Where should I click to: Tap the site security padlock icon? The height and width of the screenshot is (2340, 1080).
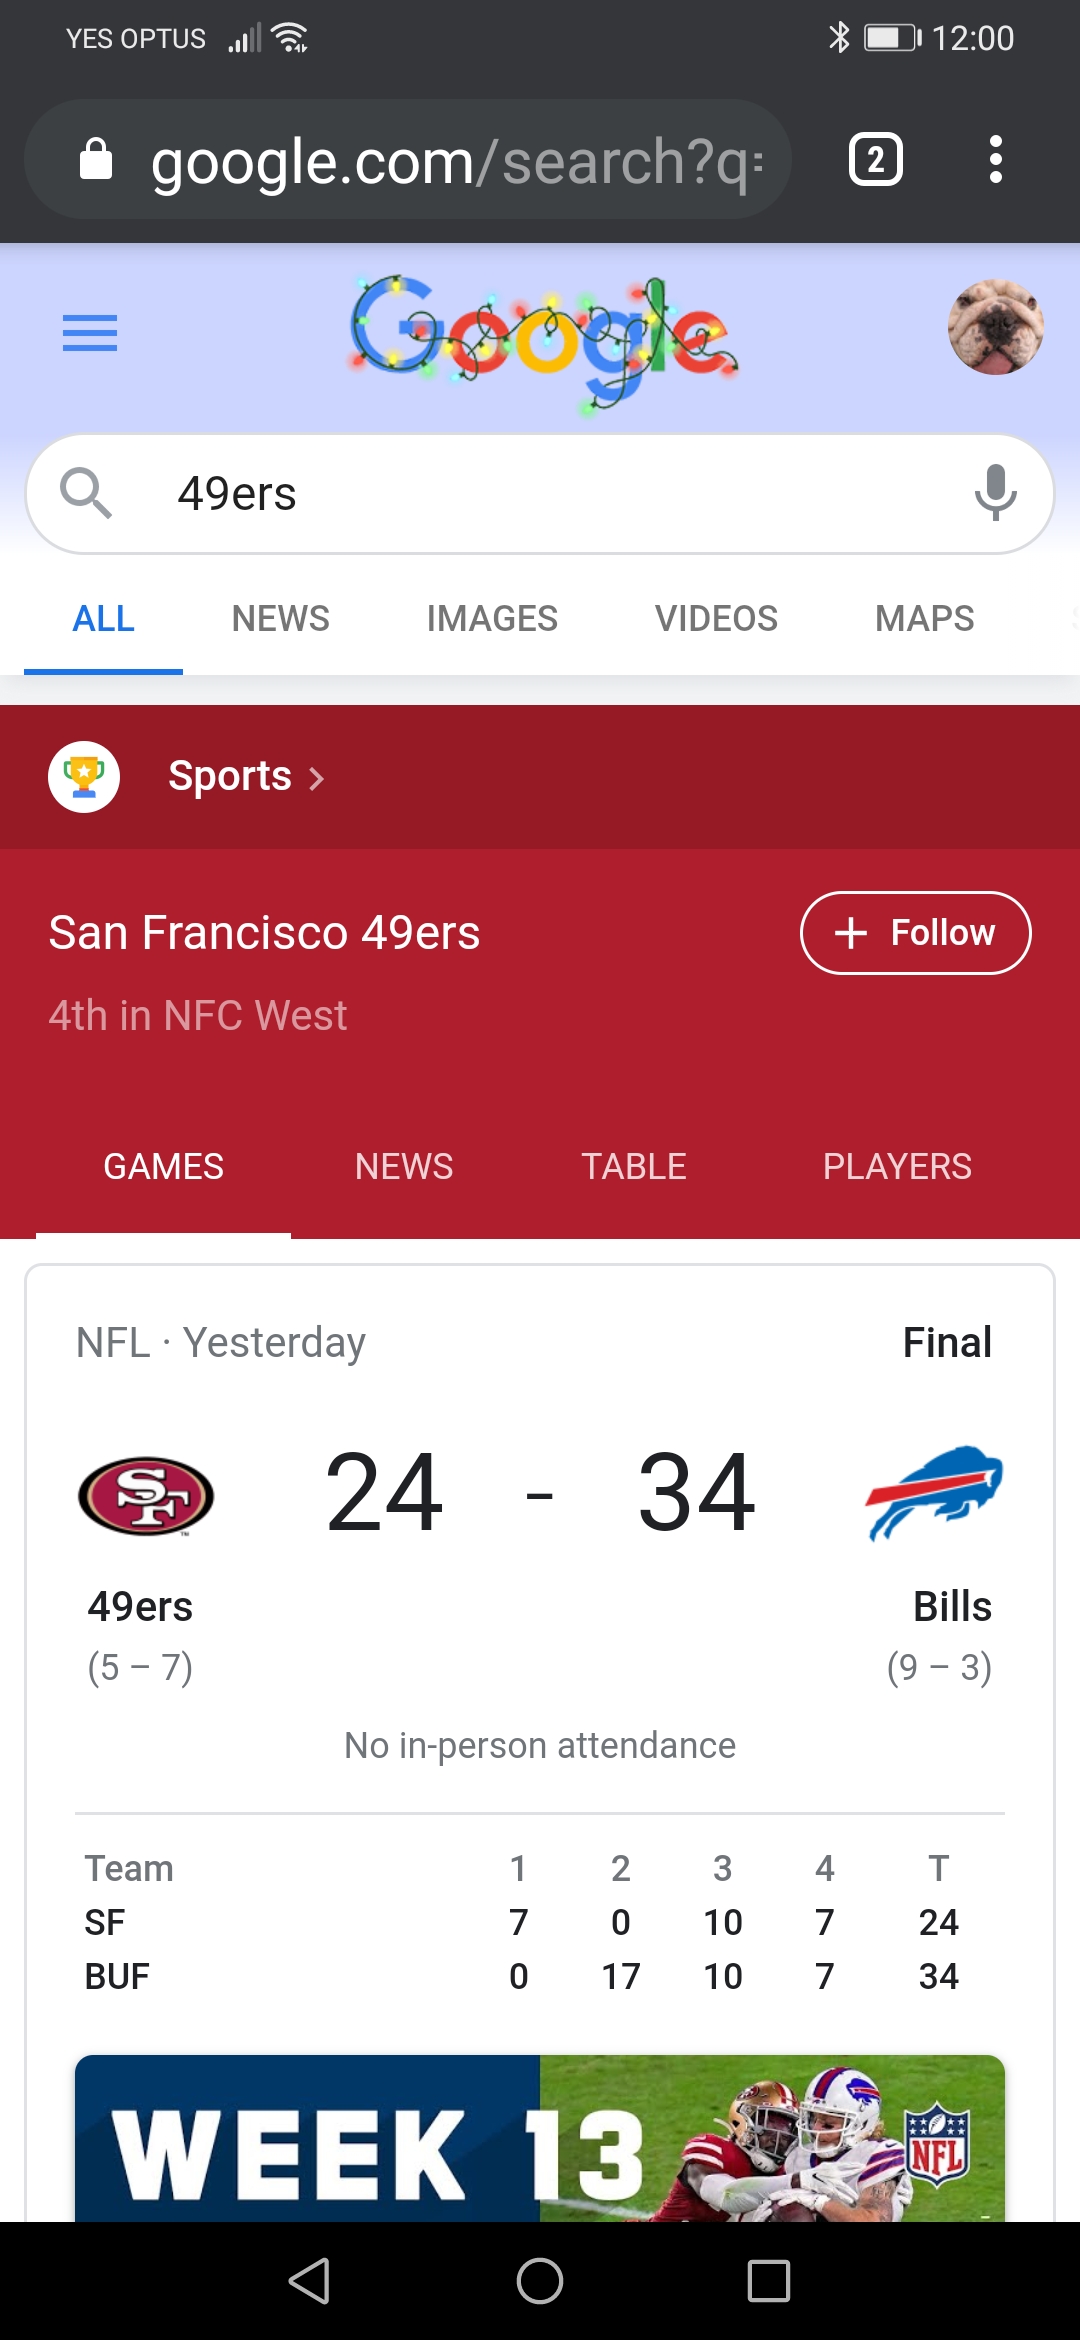tap(96, 160)
